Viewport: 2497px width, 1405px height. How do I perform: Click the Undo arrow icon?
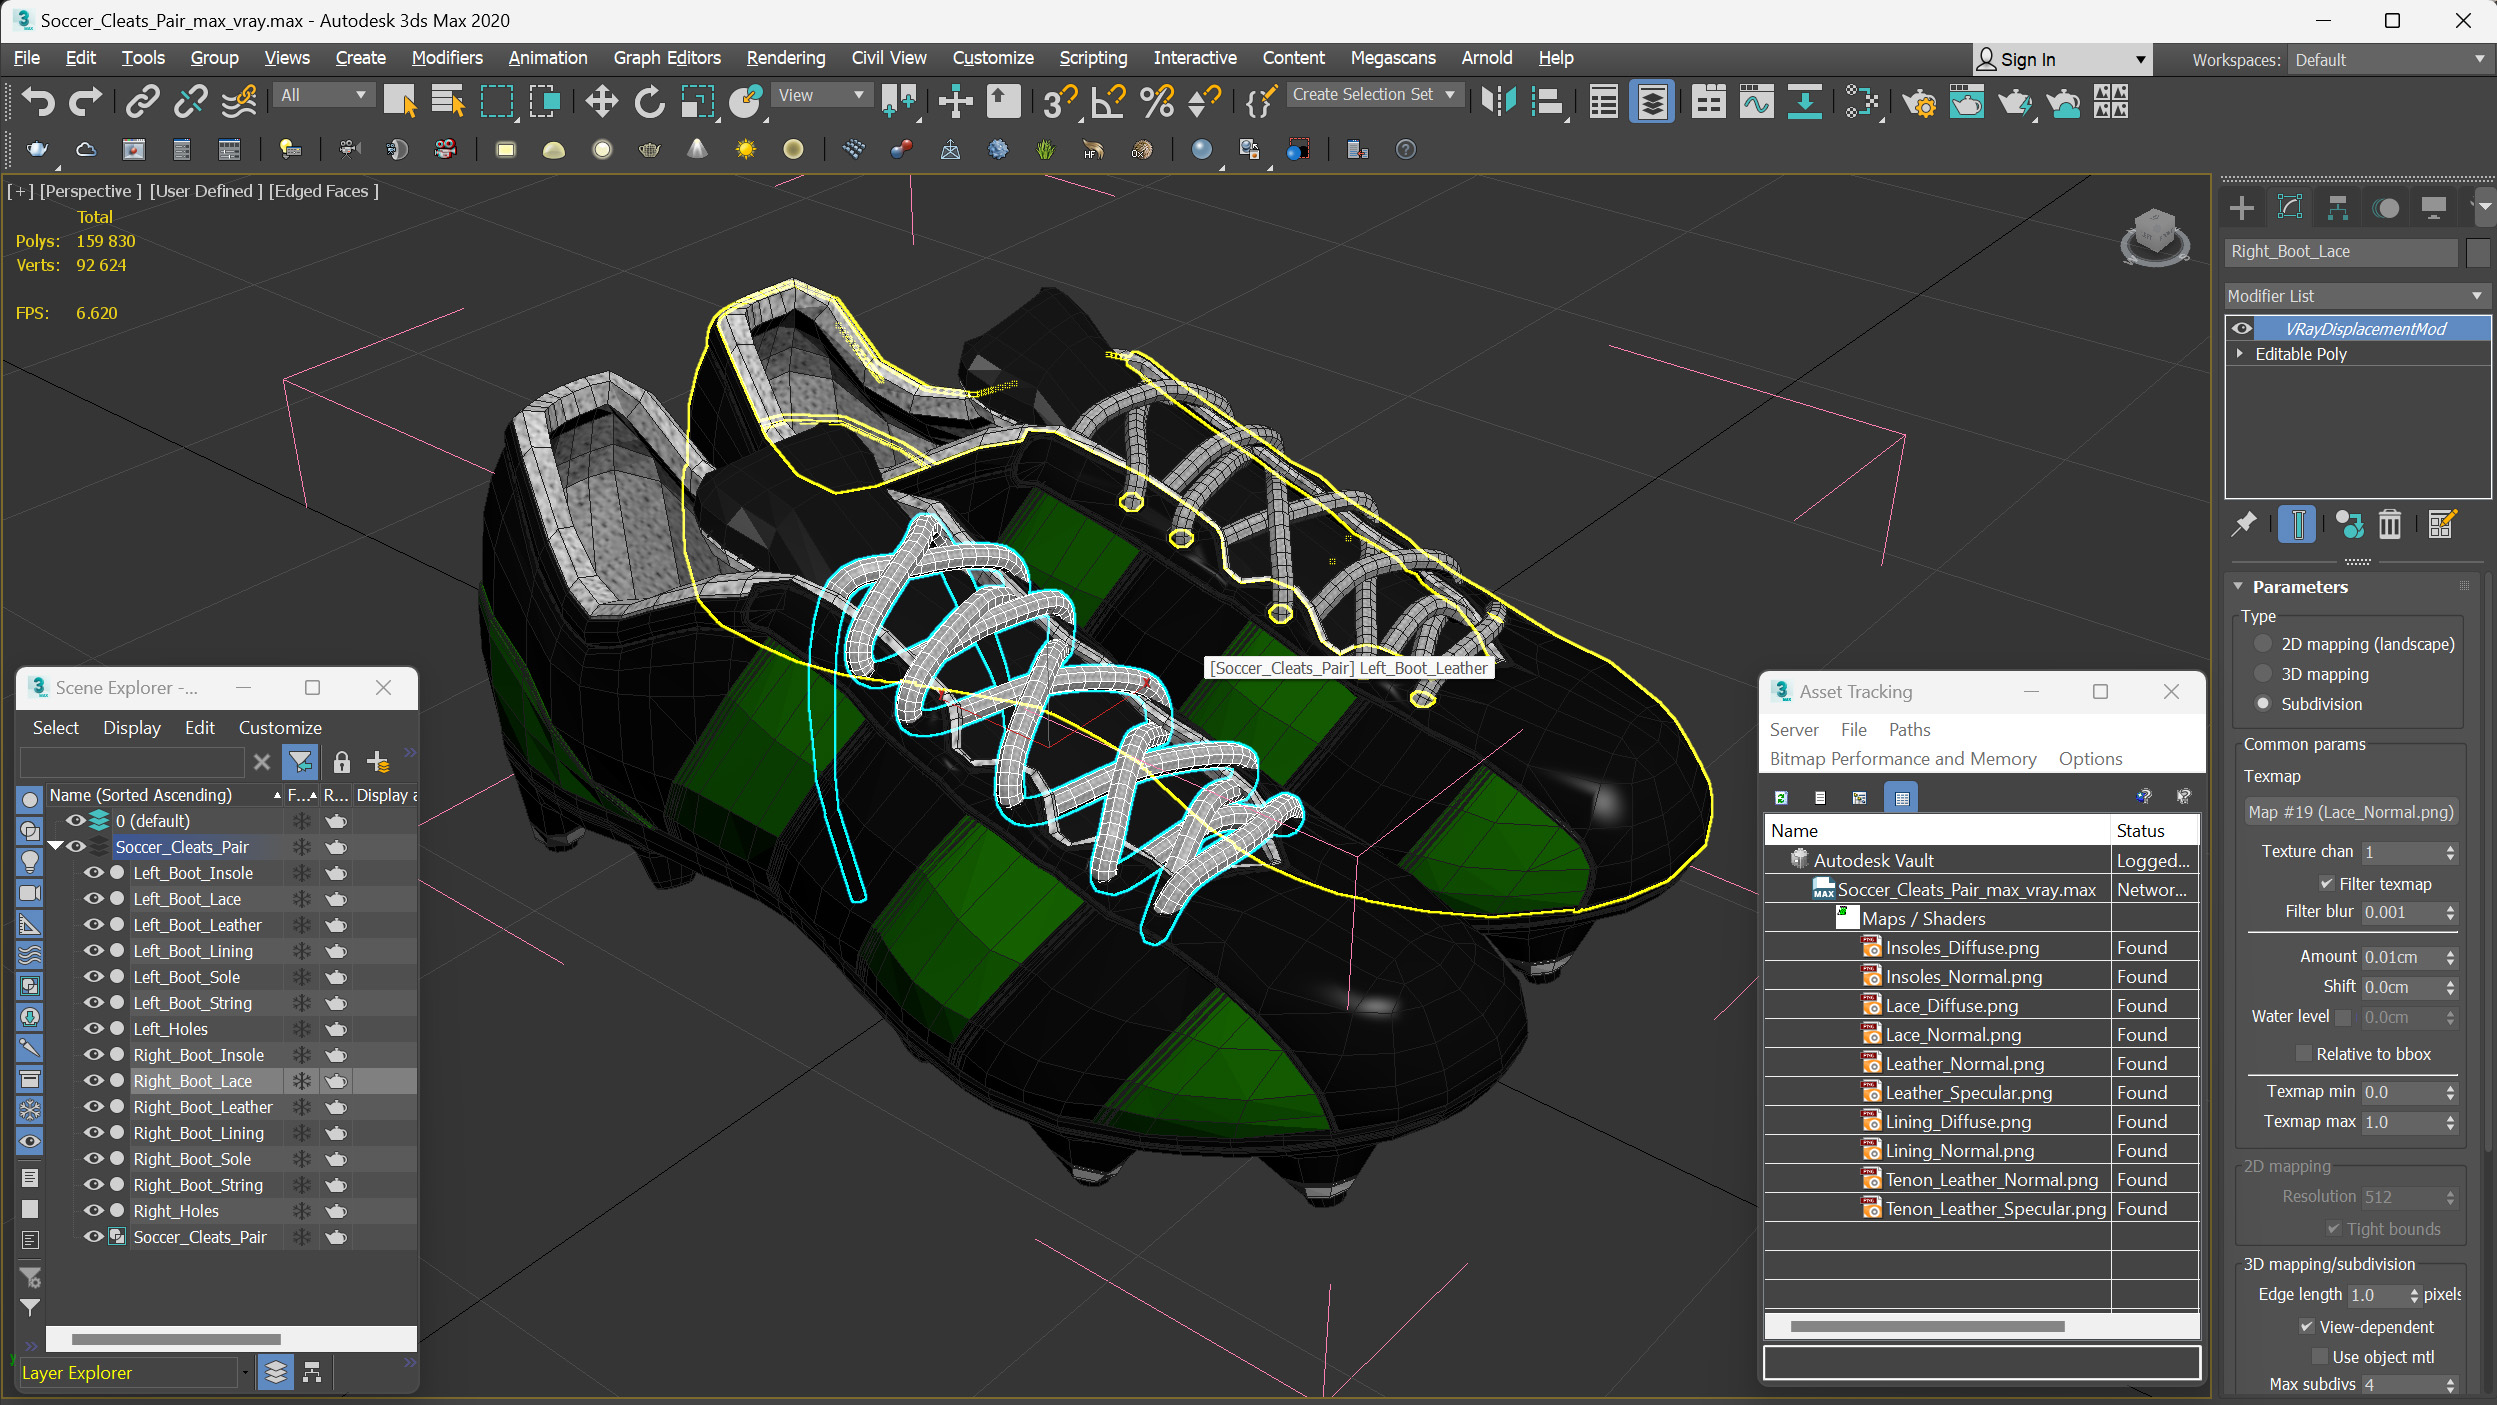tap(38, 101)
